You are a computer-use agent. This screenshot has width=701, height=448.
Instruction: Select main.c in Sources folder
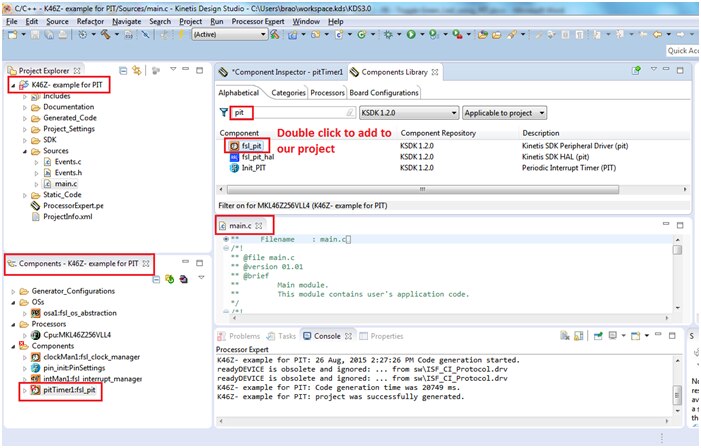coord(65,183)
